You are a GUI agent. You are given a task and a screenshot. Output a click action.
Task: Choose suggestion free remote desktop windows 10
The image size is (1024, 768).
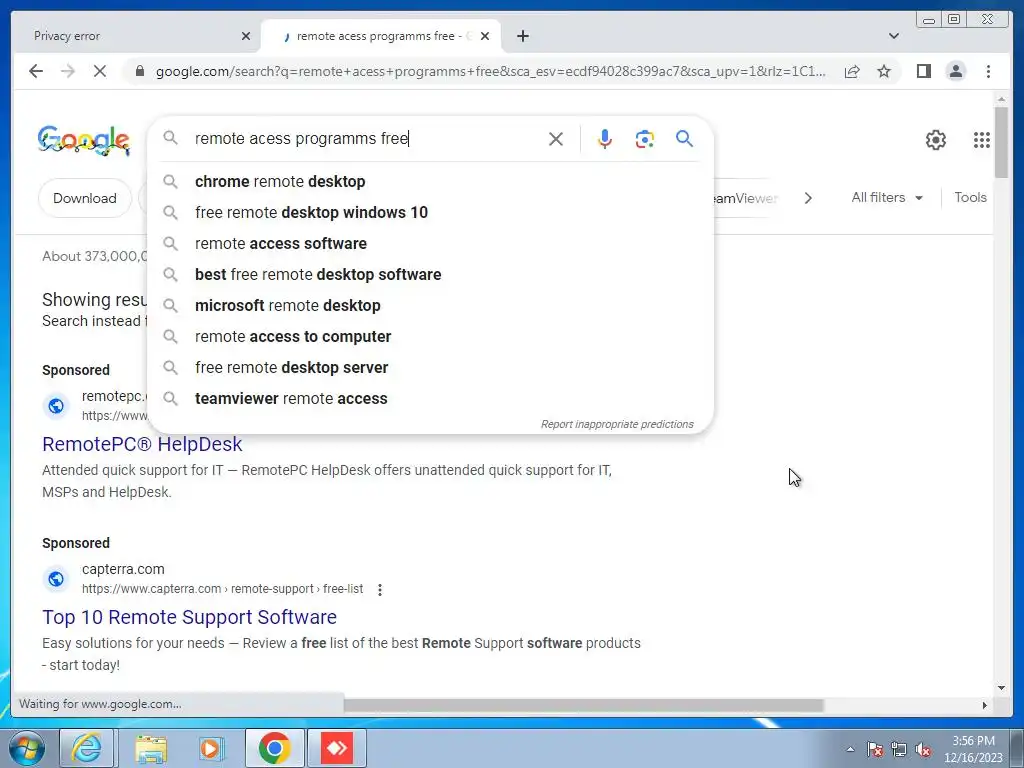[431, 212]
